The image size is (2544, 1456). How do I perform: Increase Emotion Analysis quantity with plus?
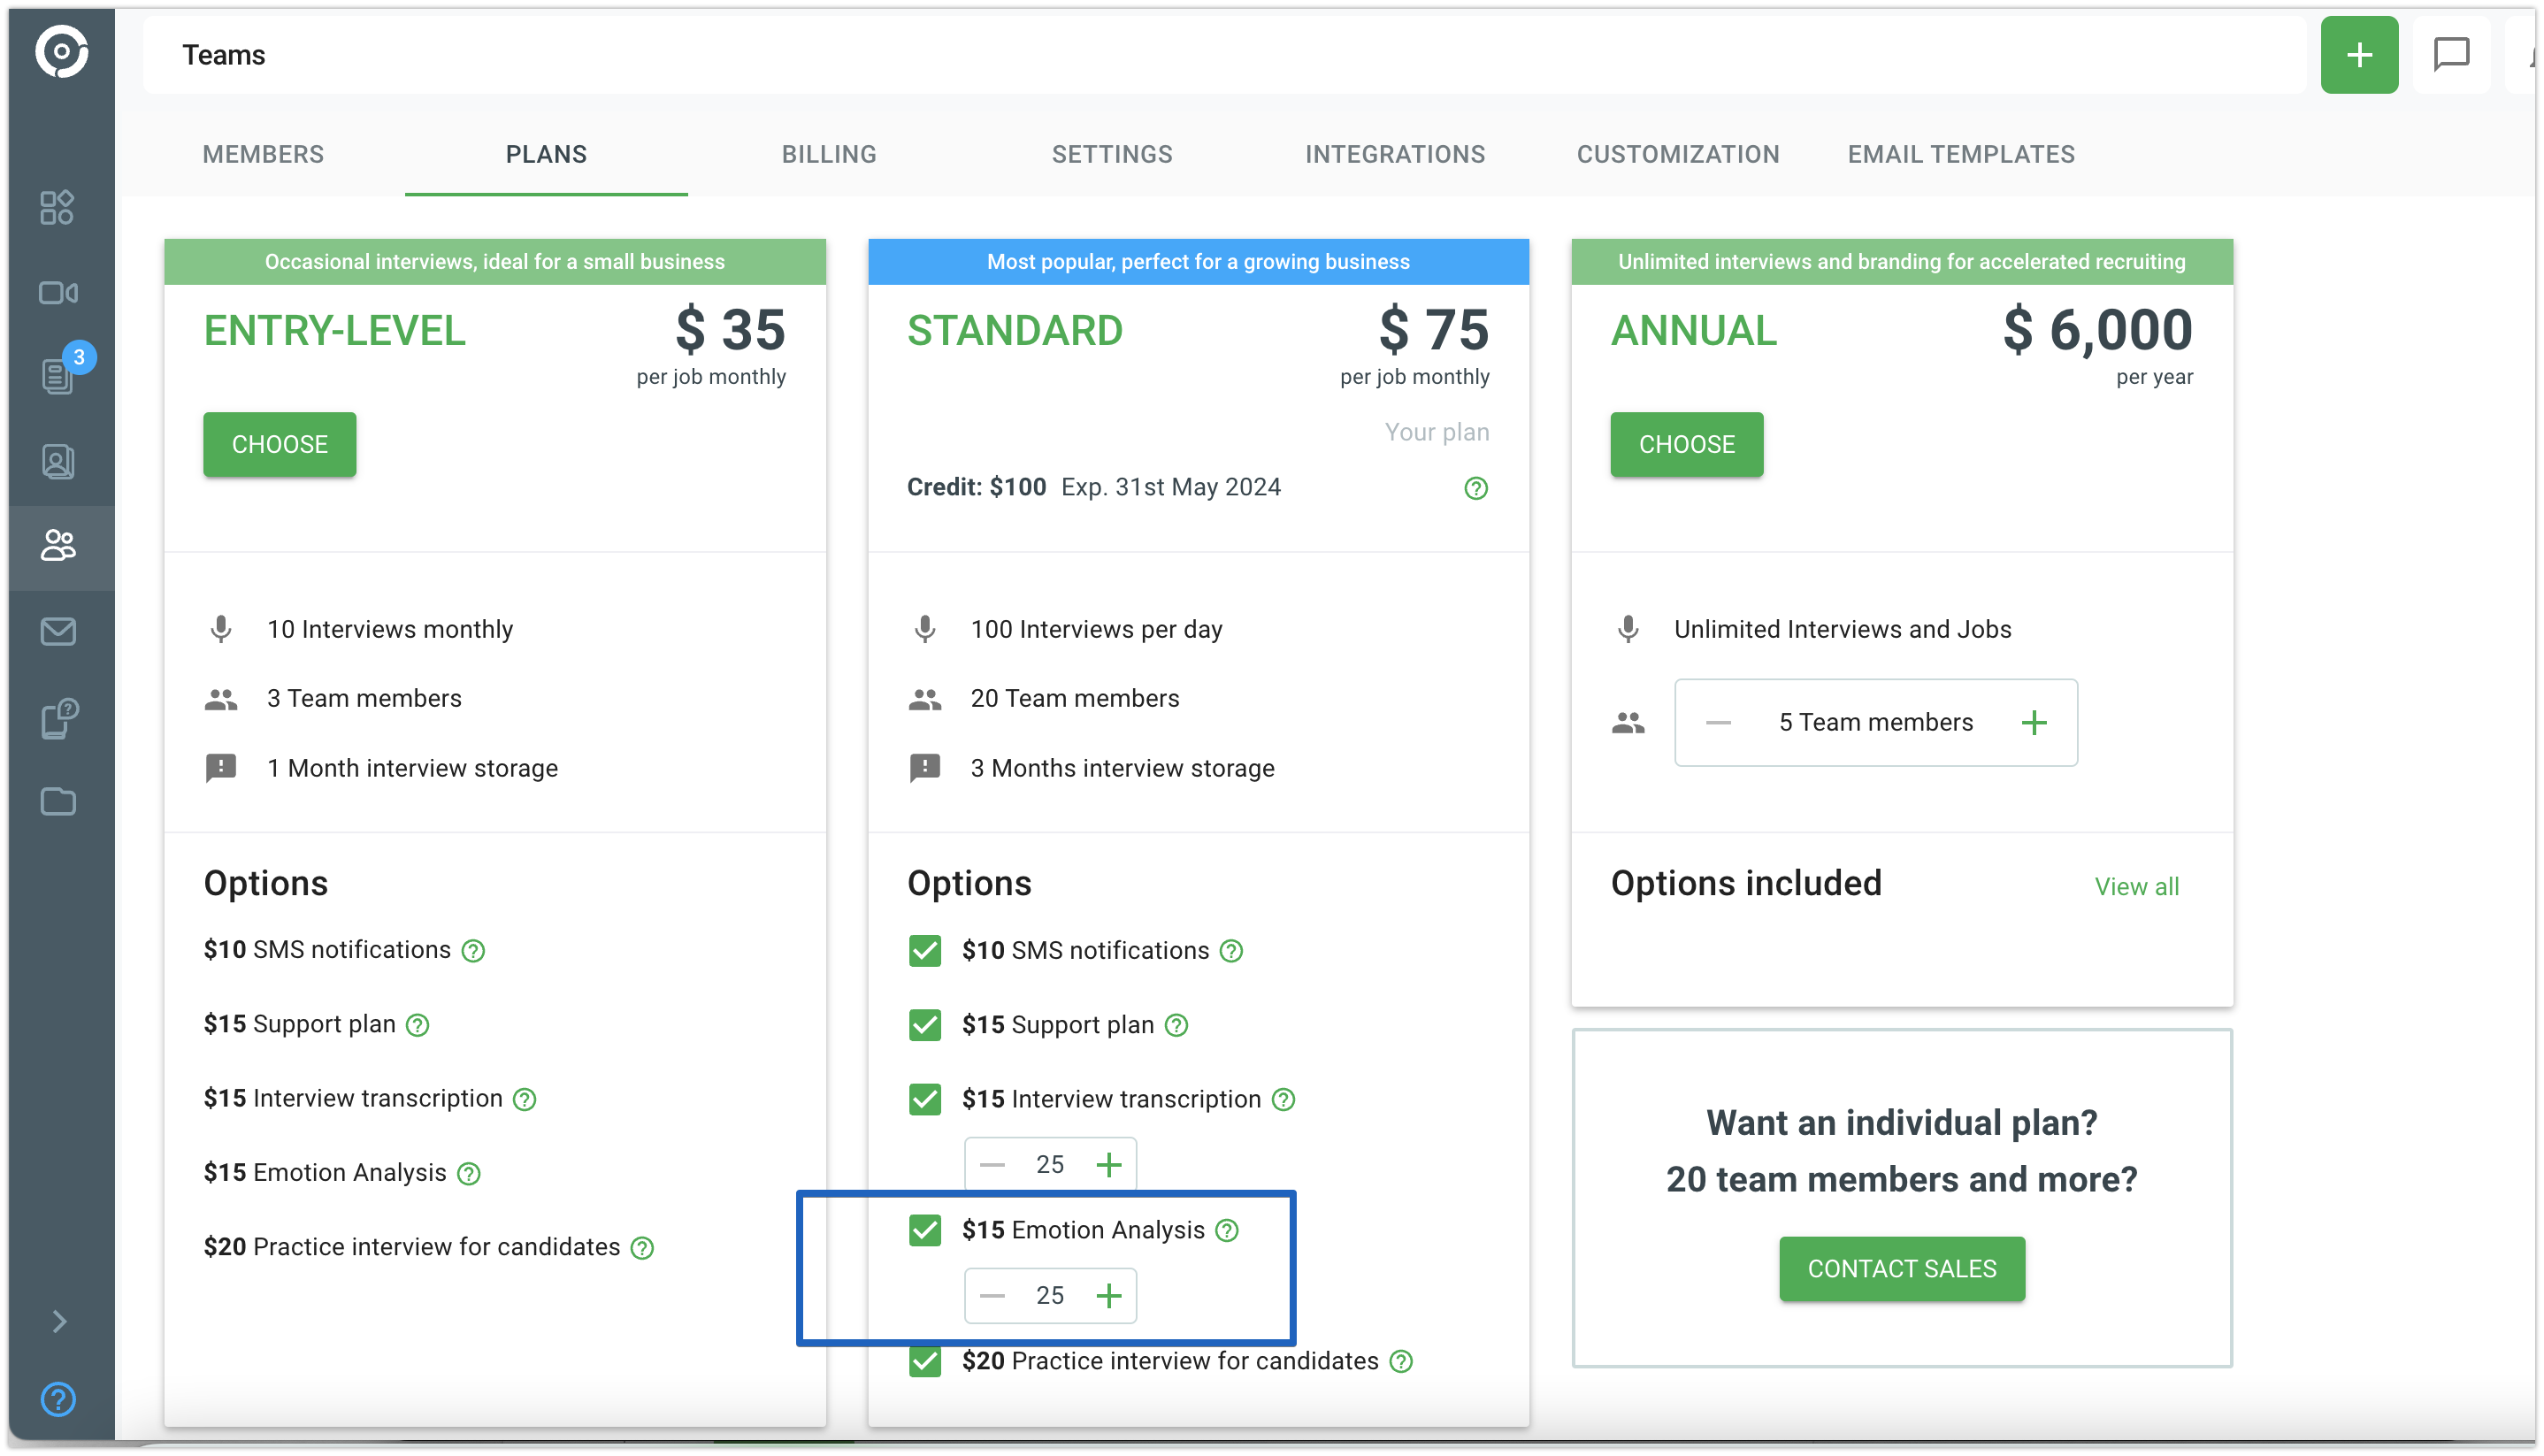pos(1108,1296)
